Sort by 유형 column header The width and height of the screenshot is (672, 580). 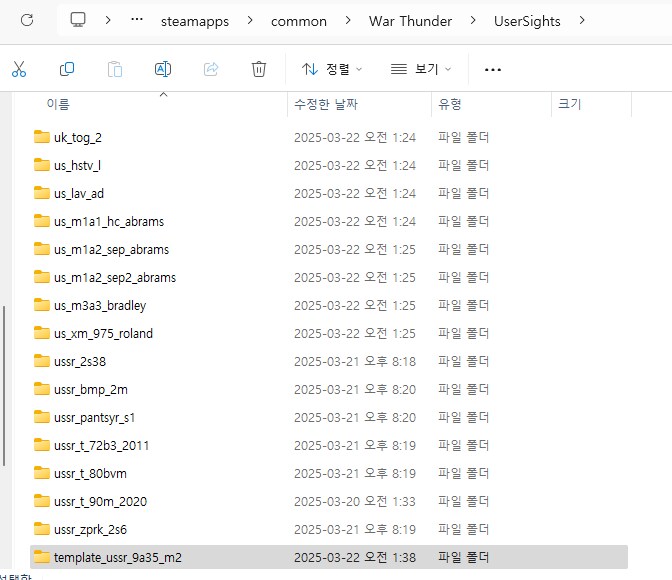450,104
